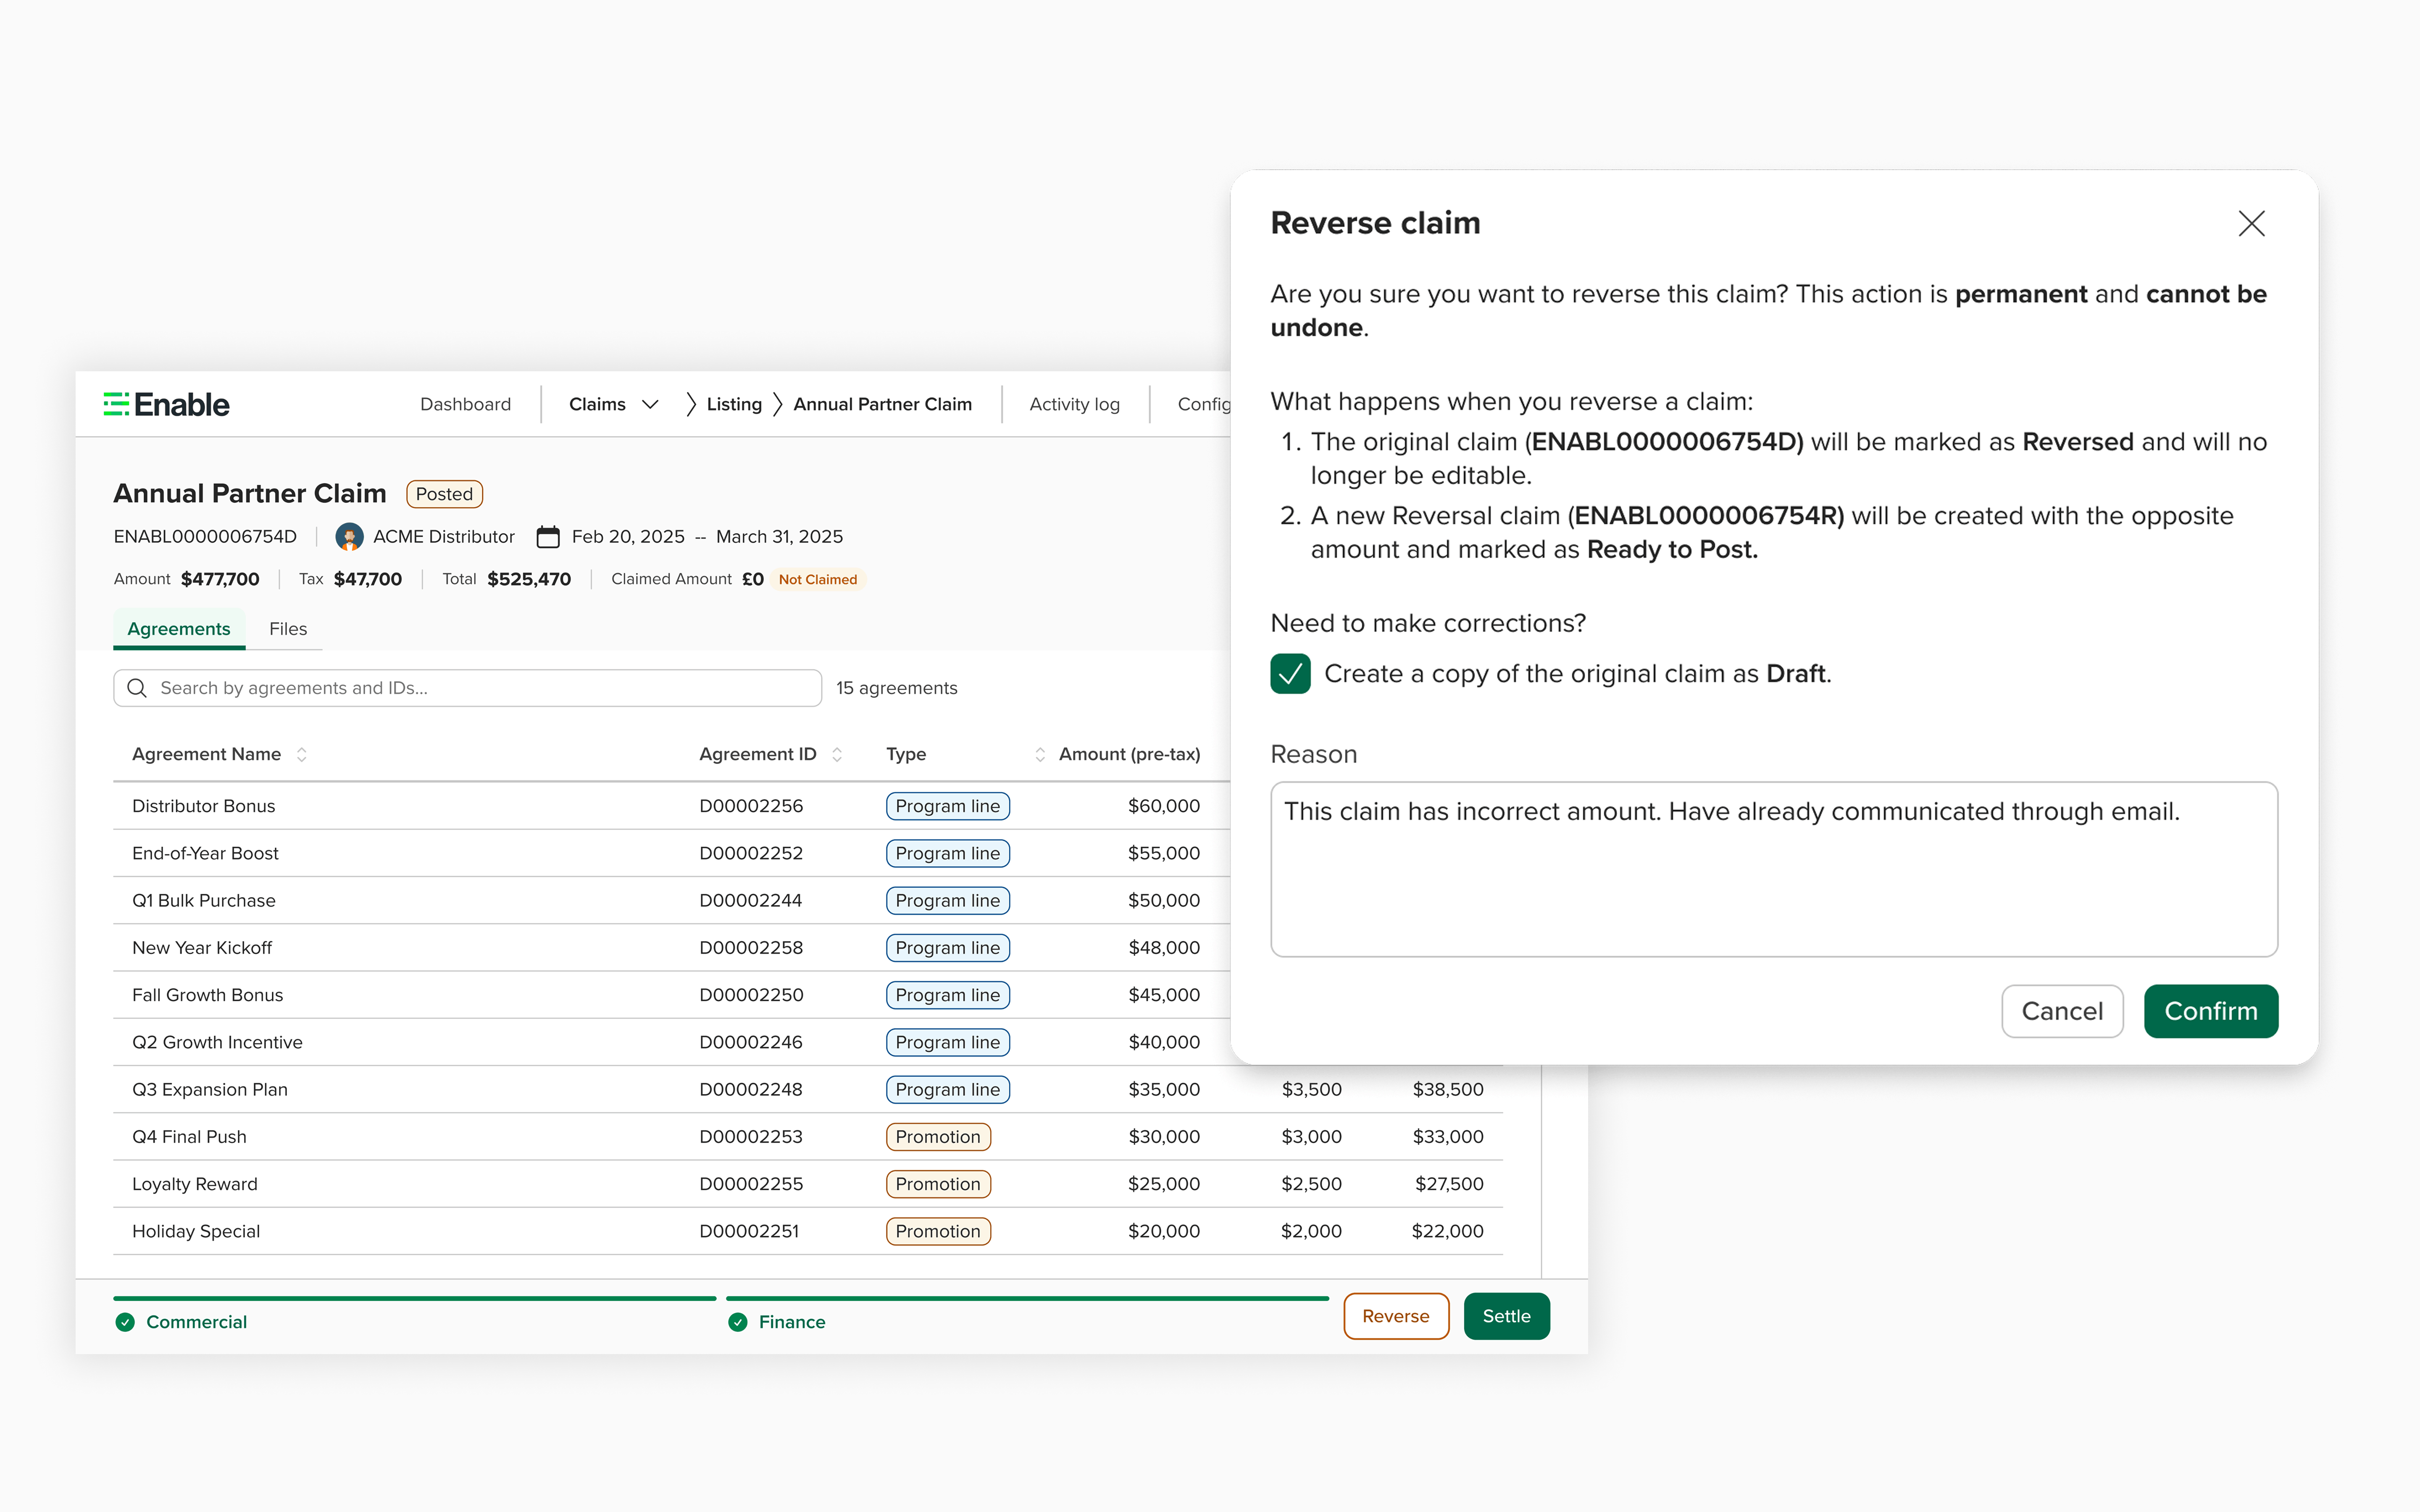Image resolution: width=2420 pixels, height=1512 pixels.
Task: Click Promotion tag on Loyalty Reward row
Action: click(x=938, y=1184)
